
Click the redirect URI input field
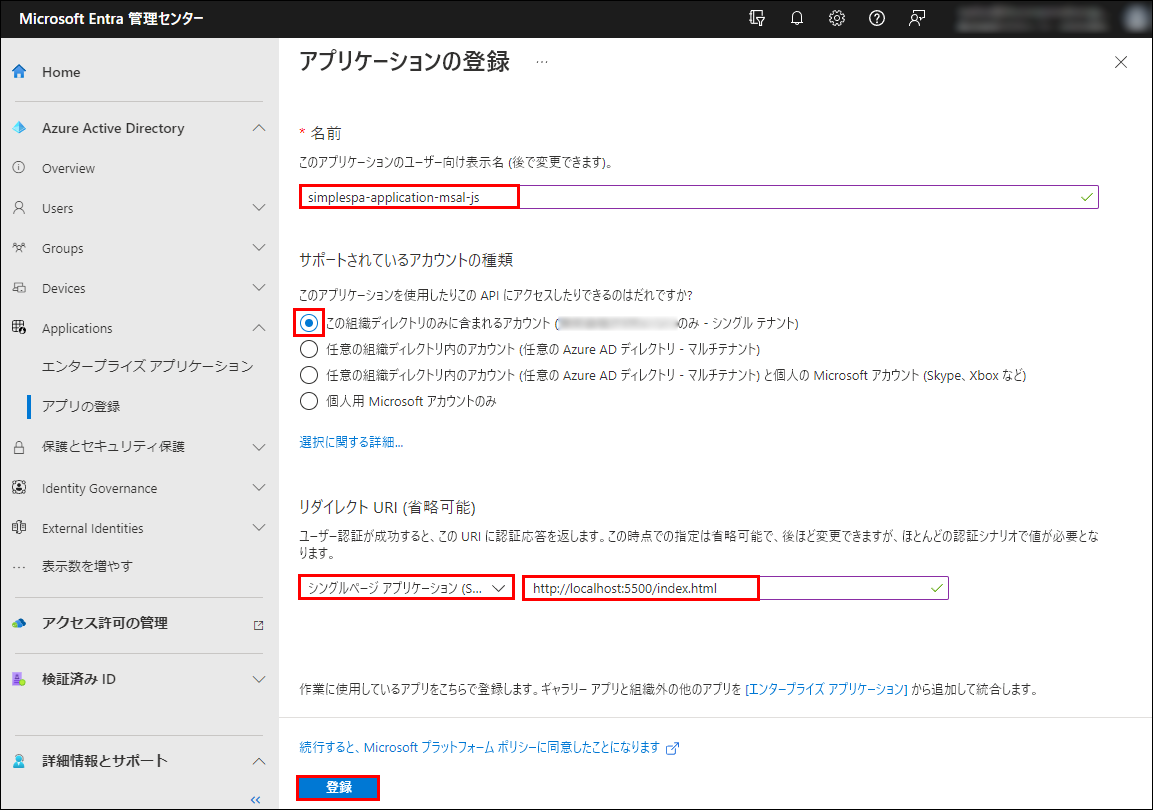tap(735, 588)
